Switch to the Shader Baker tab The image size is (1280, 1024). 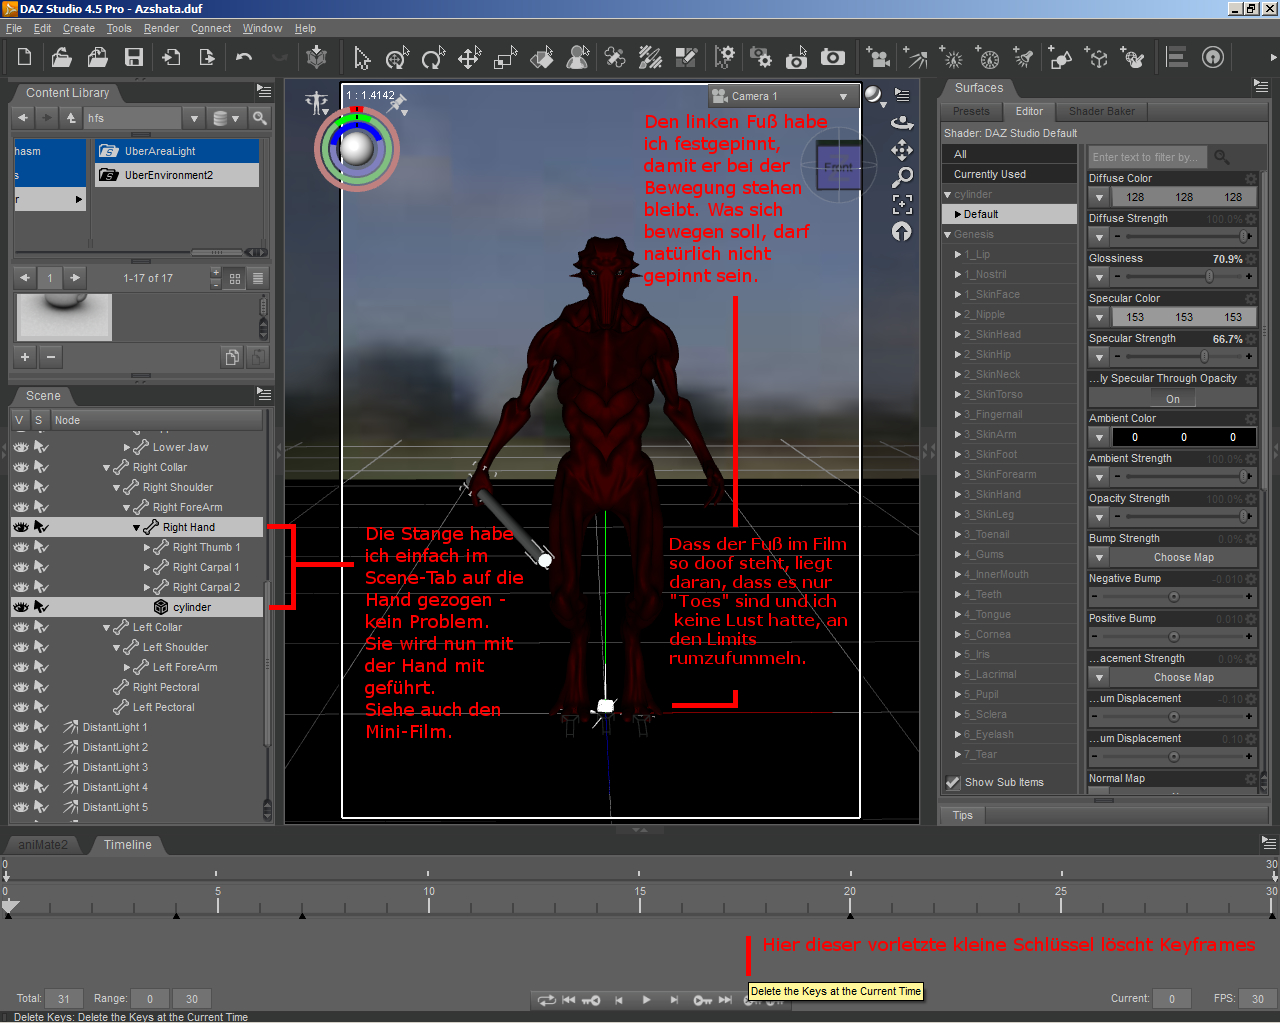(1102, 112)
